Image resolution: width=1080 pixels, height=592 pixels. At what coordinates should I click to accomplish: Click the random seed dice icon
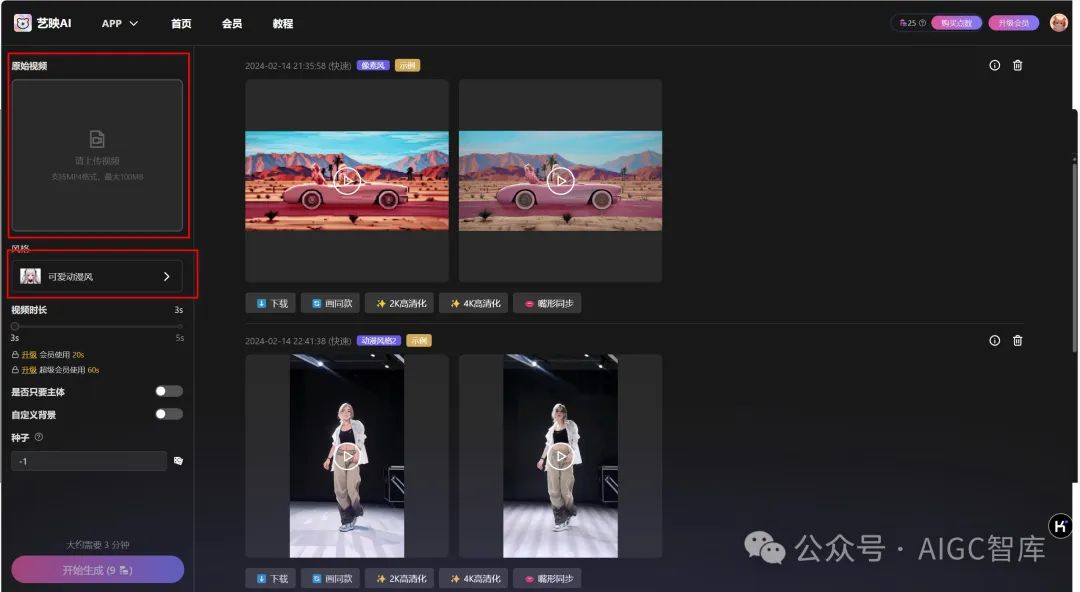click(178, 461)
